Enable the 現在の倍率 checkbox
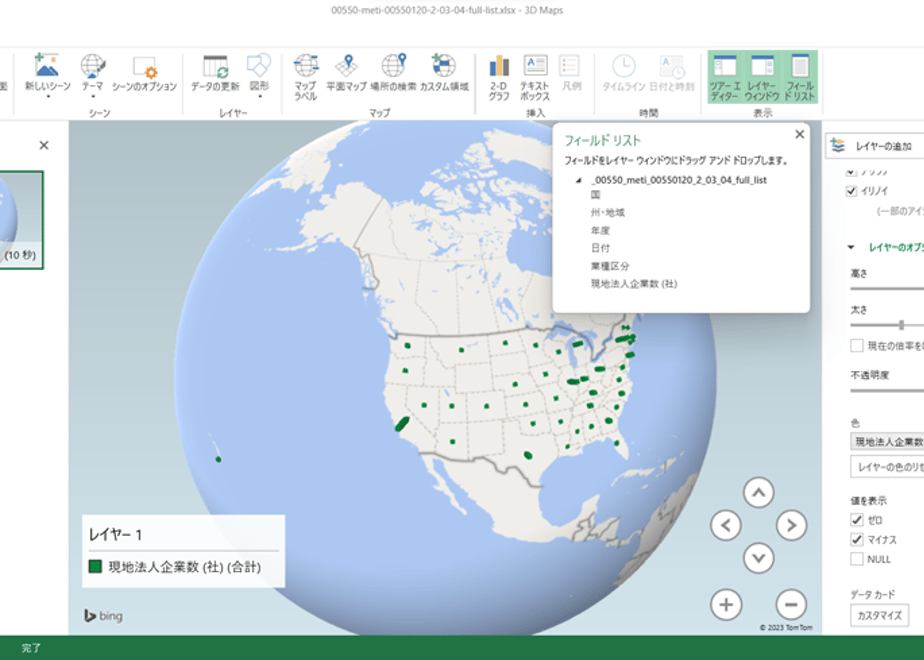Image resolution: width=924 pixels, height=660 pixels. (x=857, y=345)
